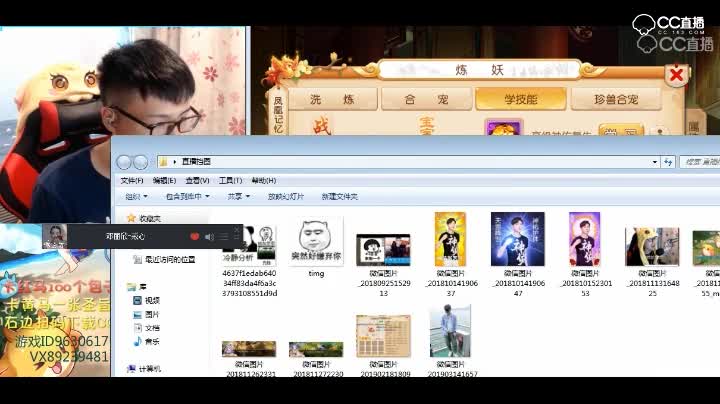
Task: Click the purple skill book icon in the game window
Action: pyautogui.click(x=504, y=128)
